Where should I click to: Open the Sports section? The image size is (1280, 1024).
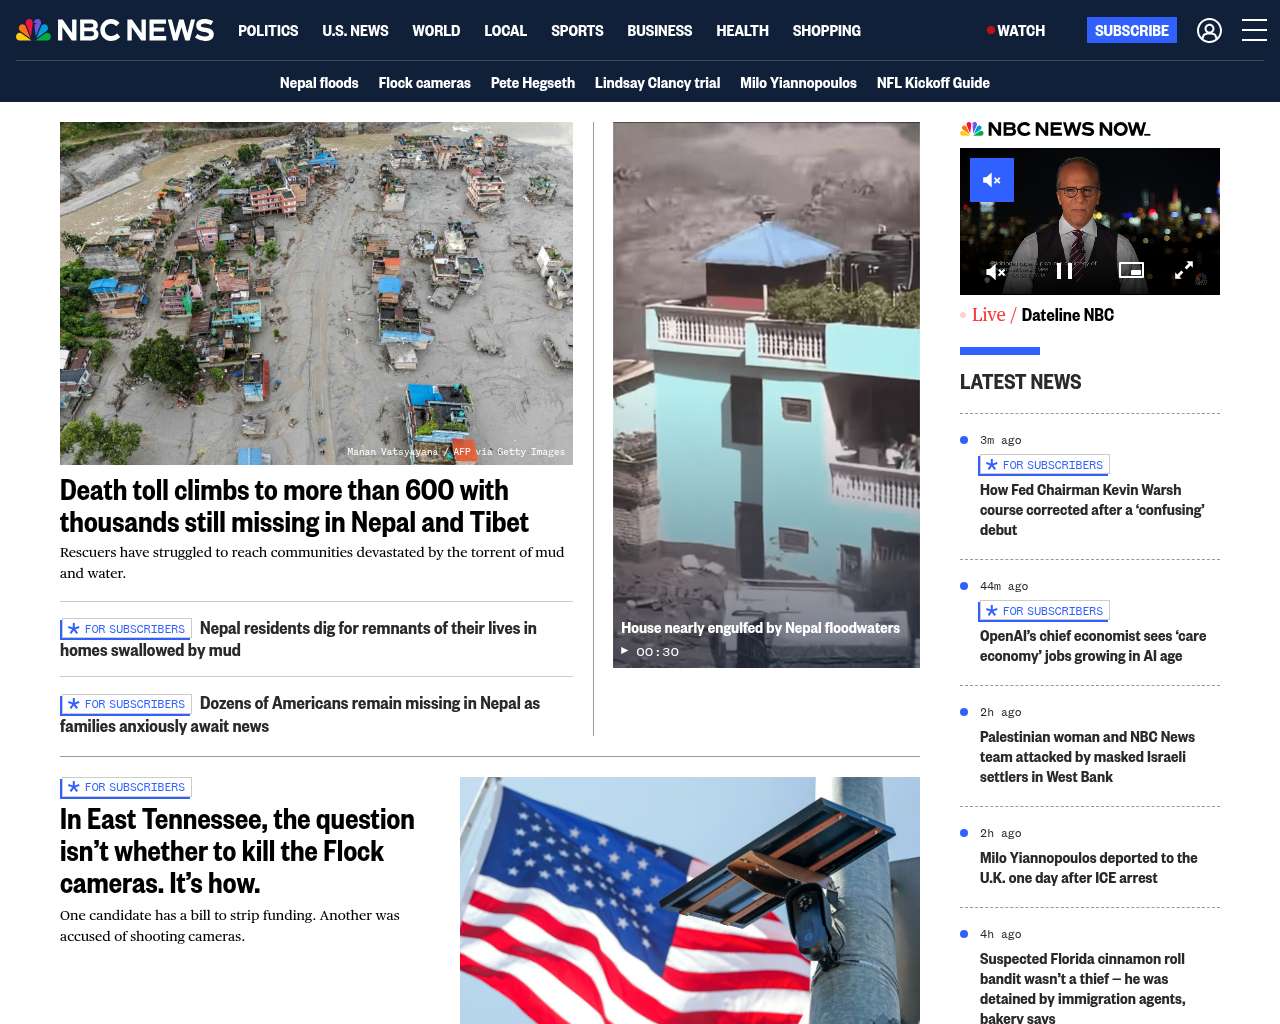[x=577, y=30]
